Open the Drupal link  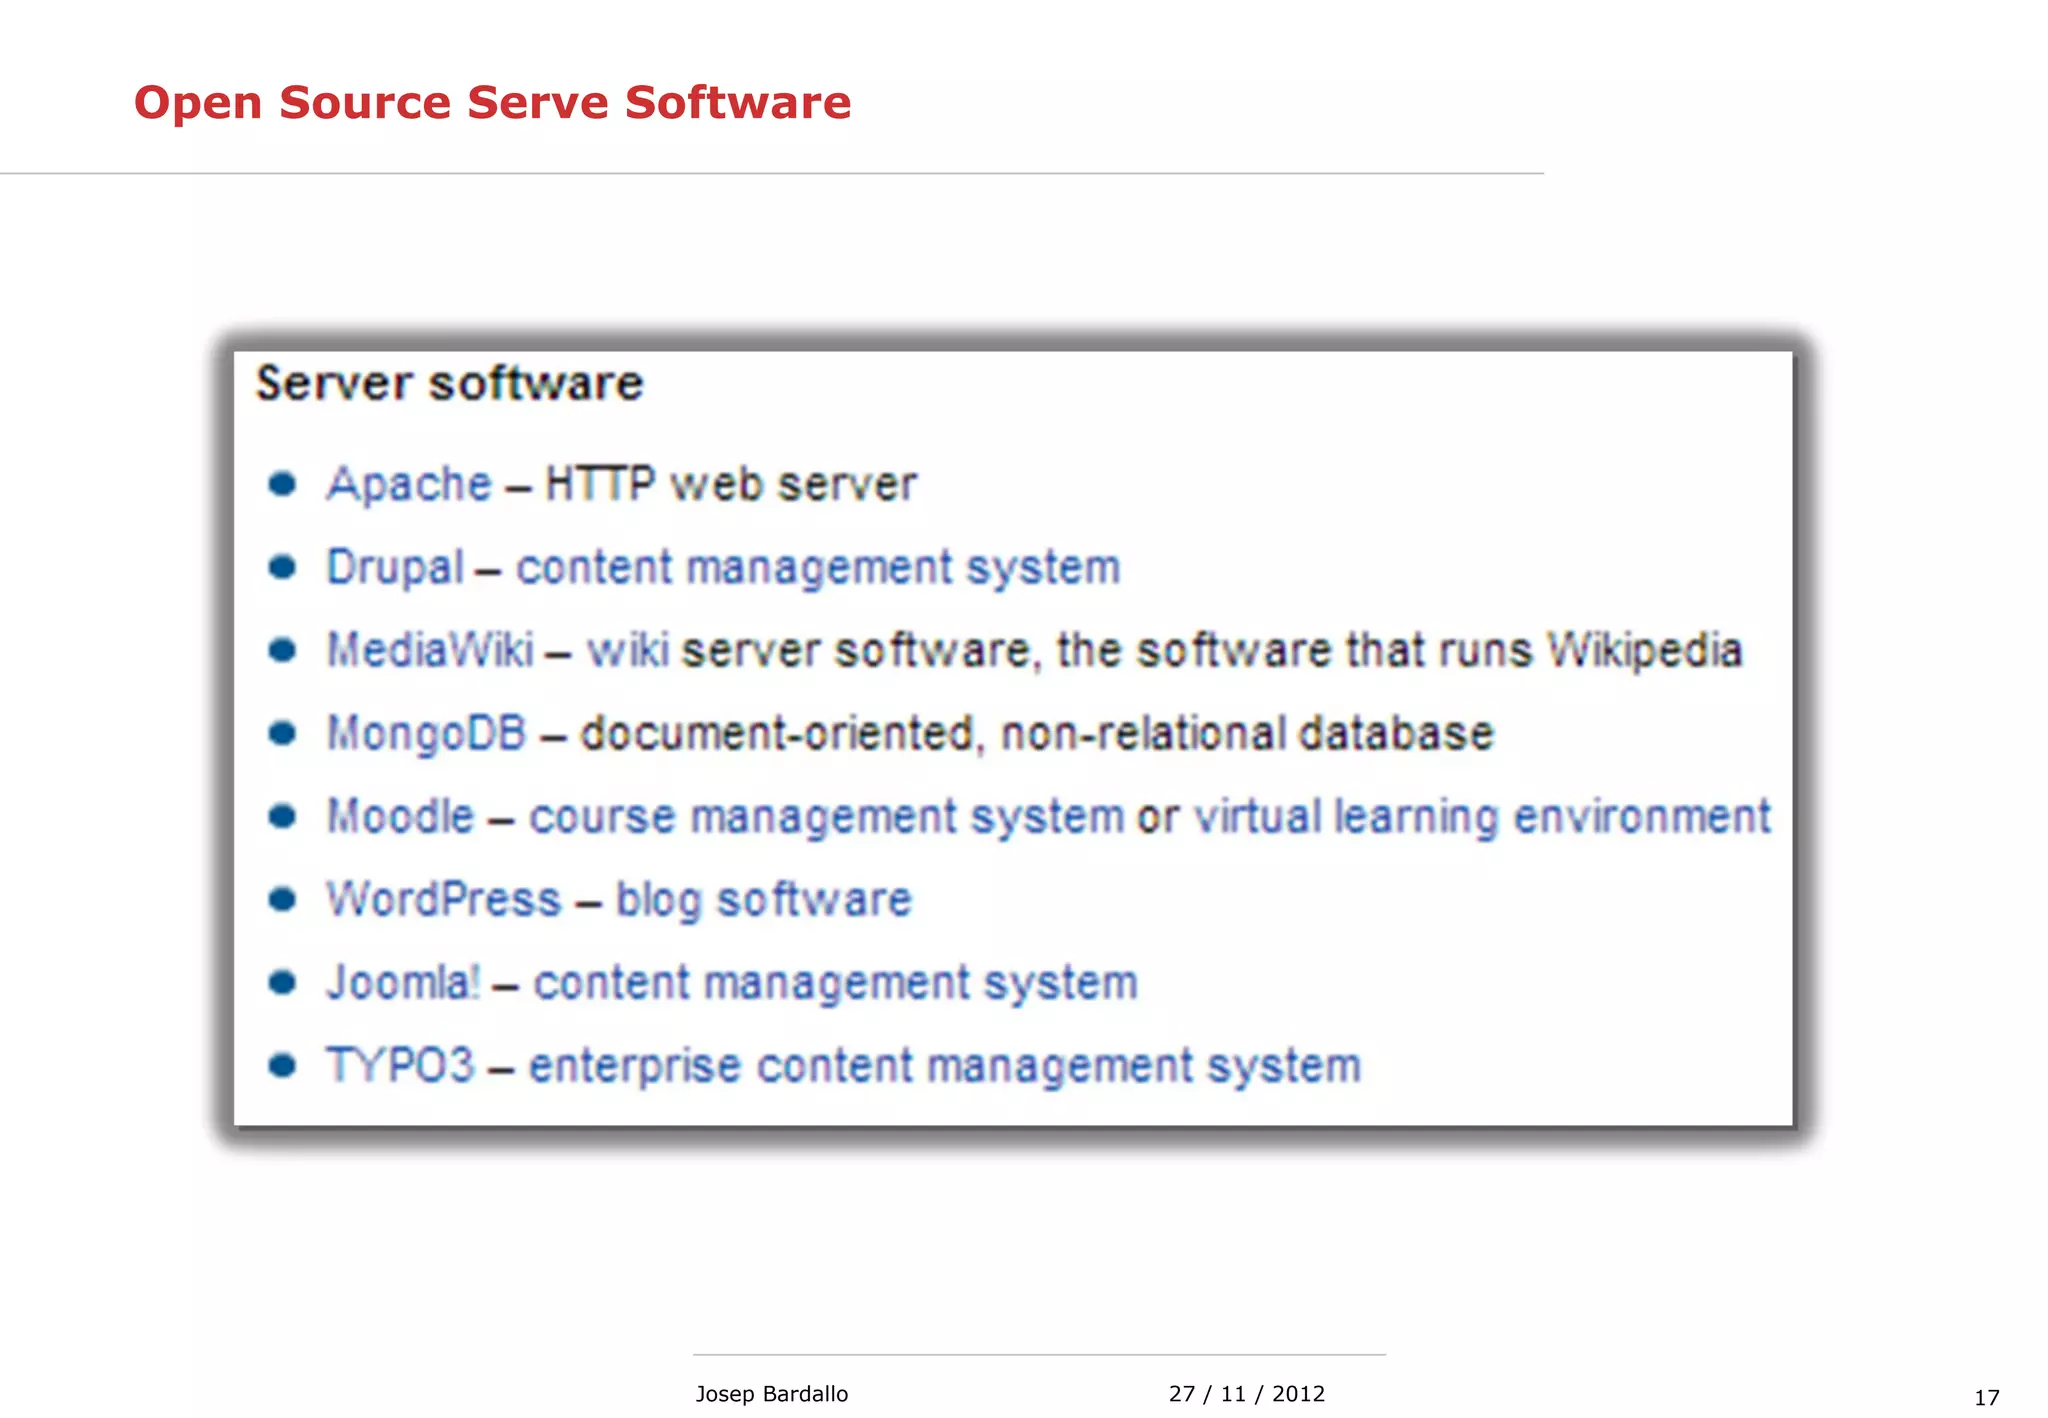395,568
